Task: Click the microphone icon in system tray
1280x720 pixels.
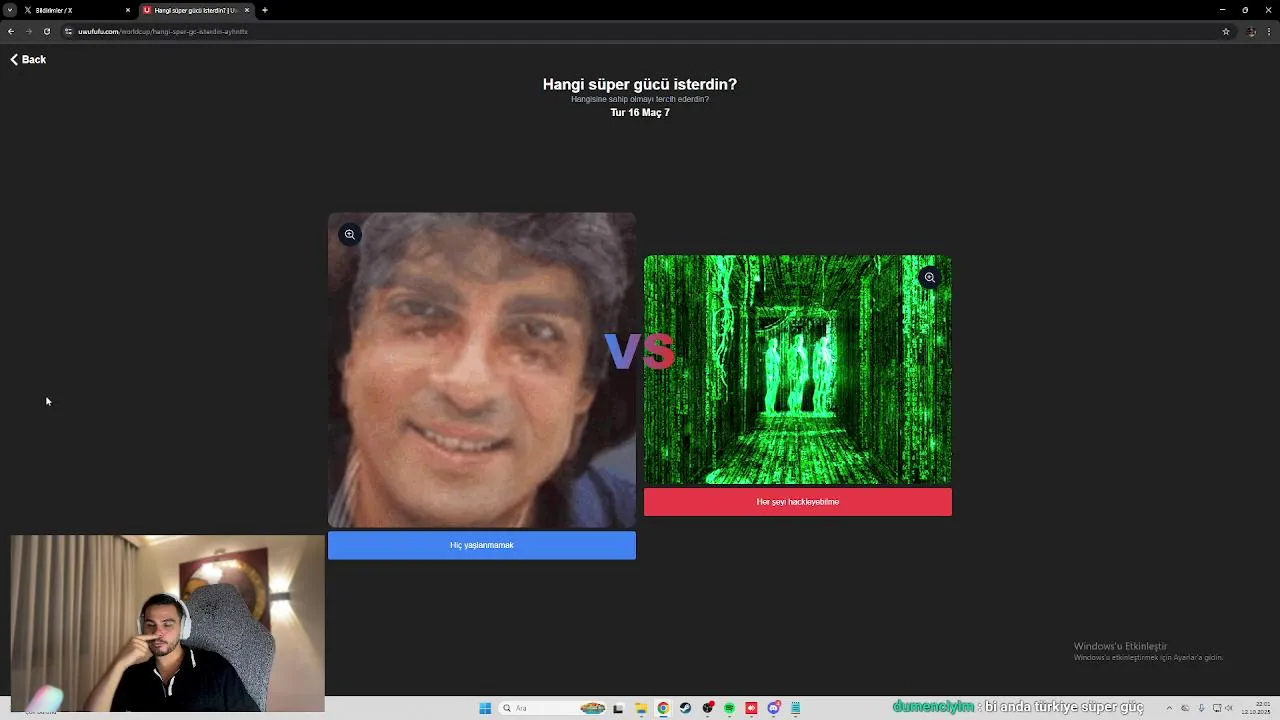Action: point(1201,708)
